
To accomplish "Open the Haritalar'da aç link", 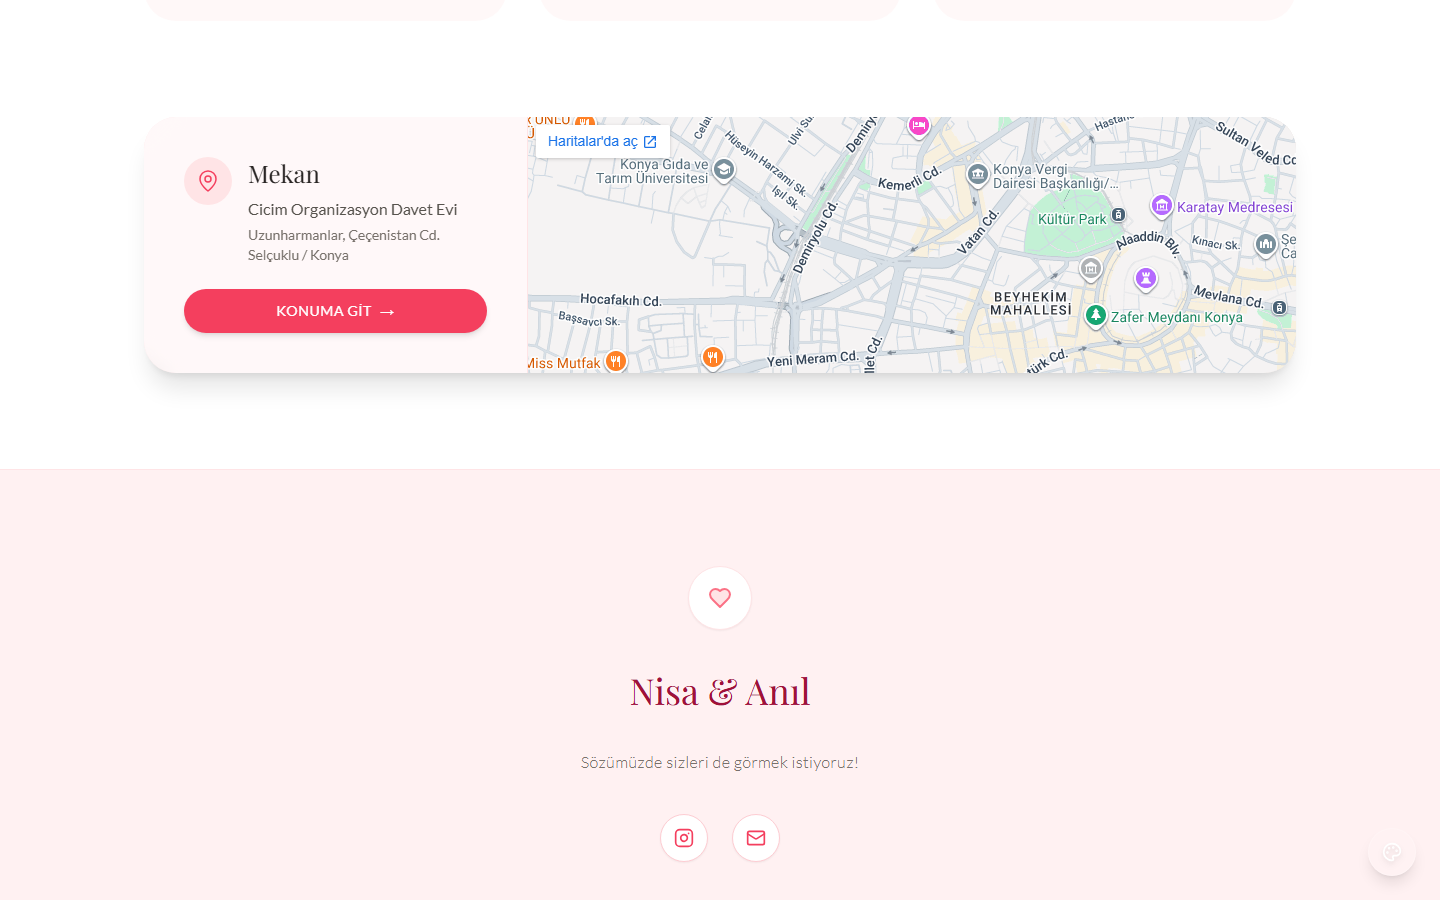I will click(x=602, y=141).
